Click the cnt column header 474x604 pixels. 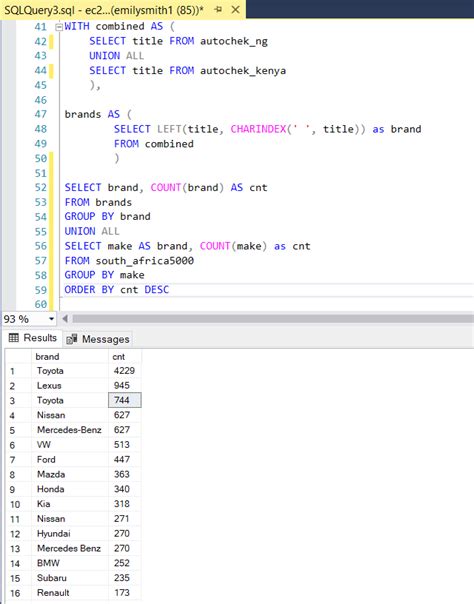[x=125, y=356]
